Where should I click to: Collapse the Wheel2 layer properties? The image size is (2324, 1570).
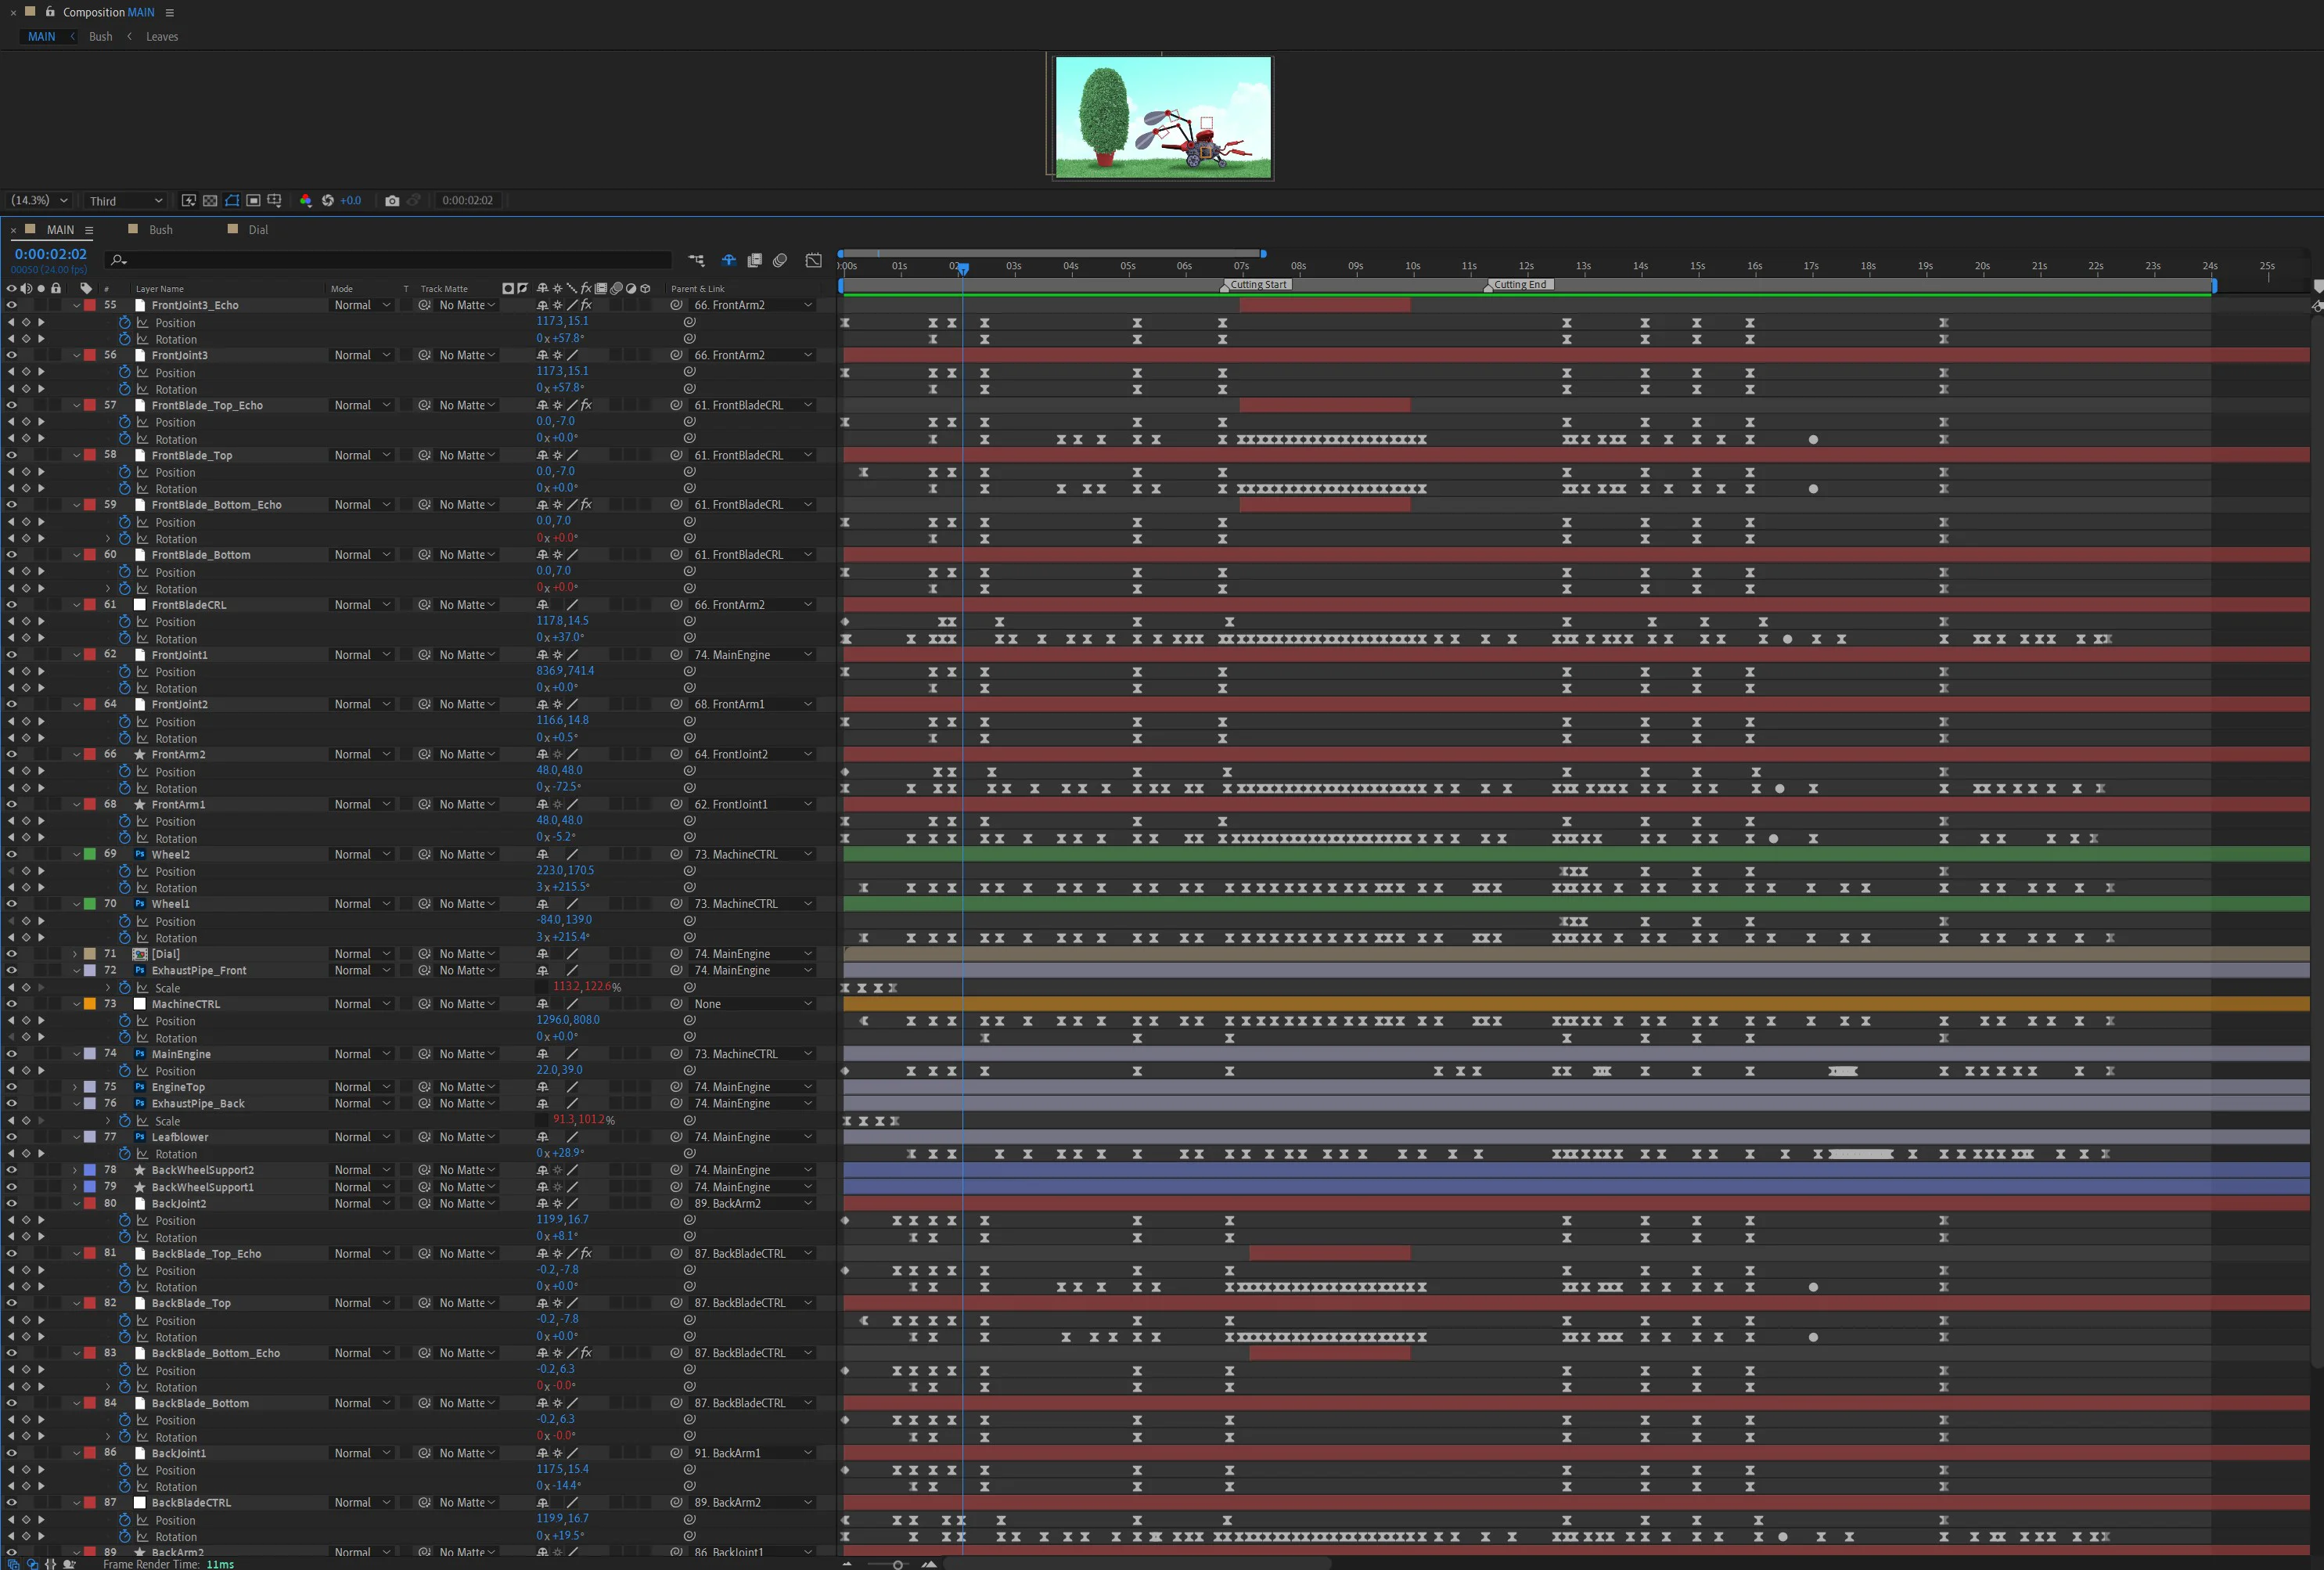click(x=76, y=855)
